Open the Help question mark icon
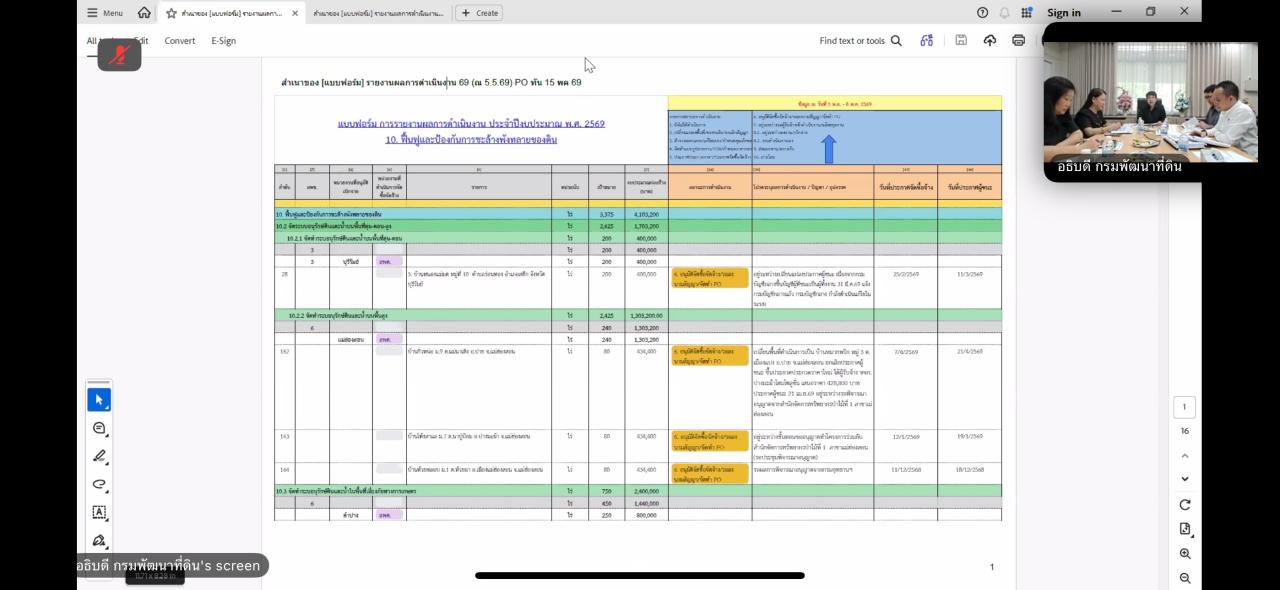The height and width of the screenshot is (590, 1280). (x=982, y=12)
